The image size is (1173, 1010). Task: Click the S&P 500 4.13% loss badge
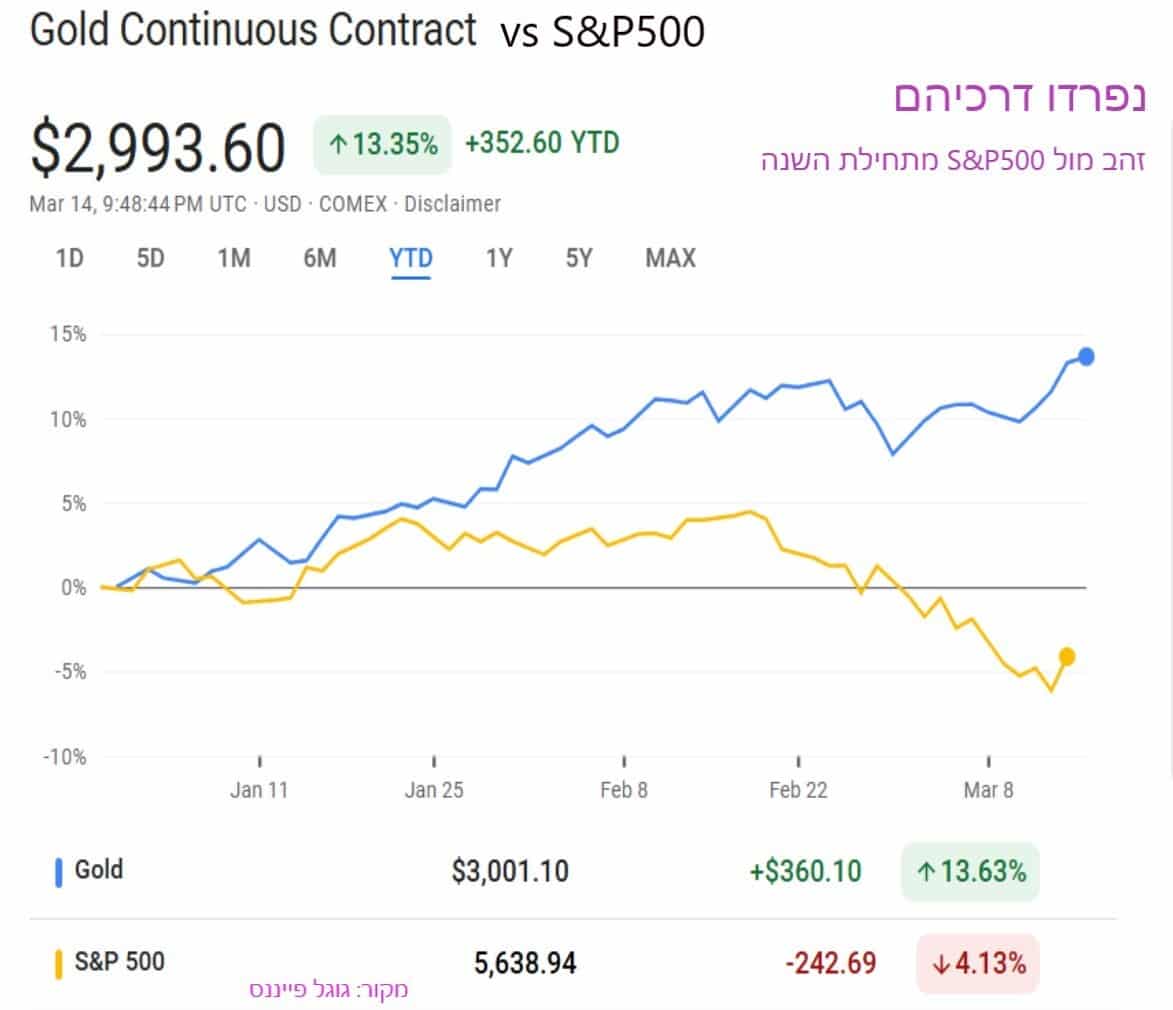(x=977, y=964)
